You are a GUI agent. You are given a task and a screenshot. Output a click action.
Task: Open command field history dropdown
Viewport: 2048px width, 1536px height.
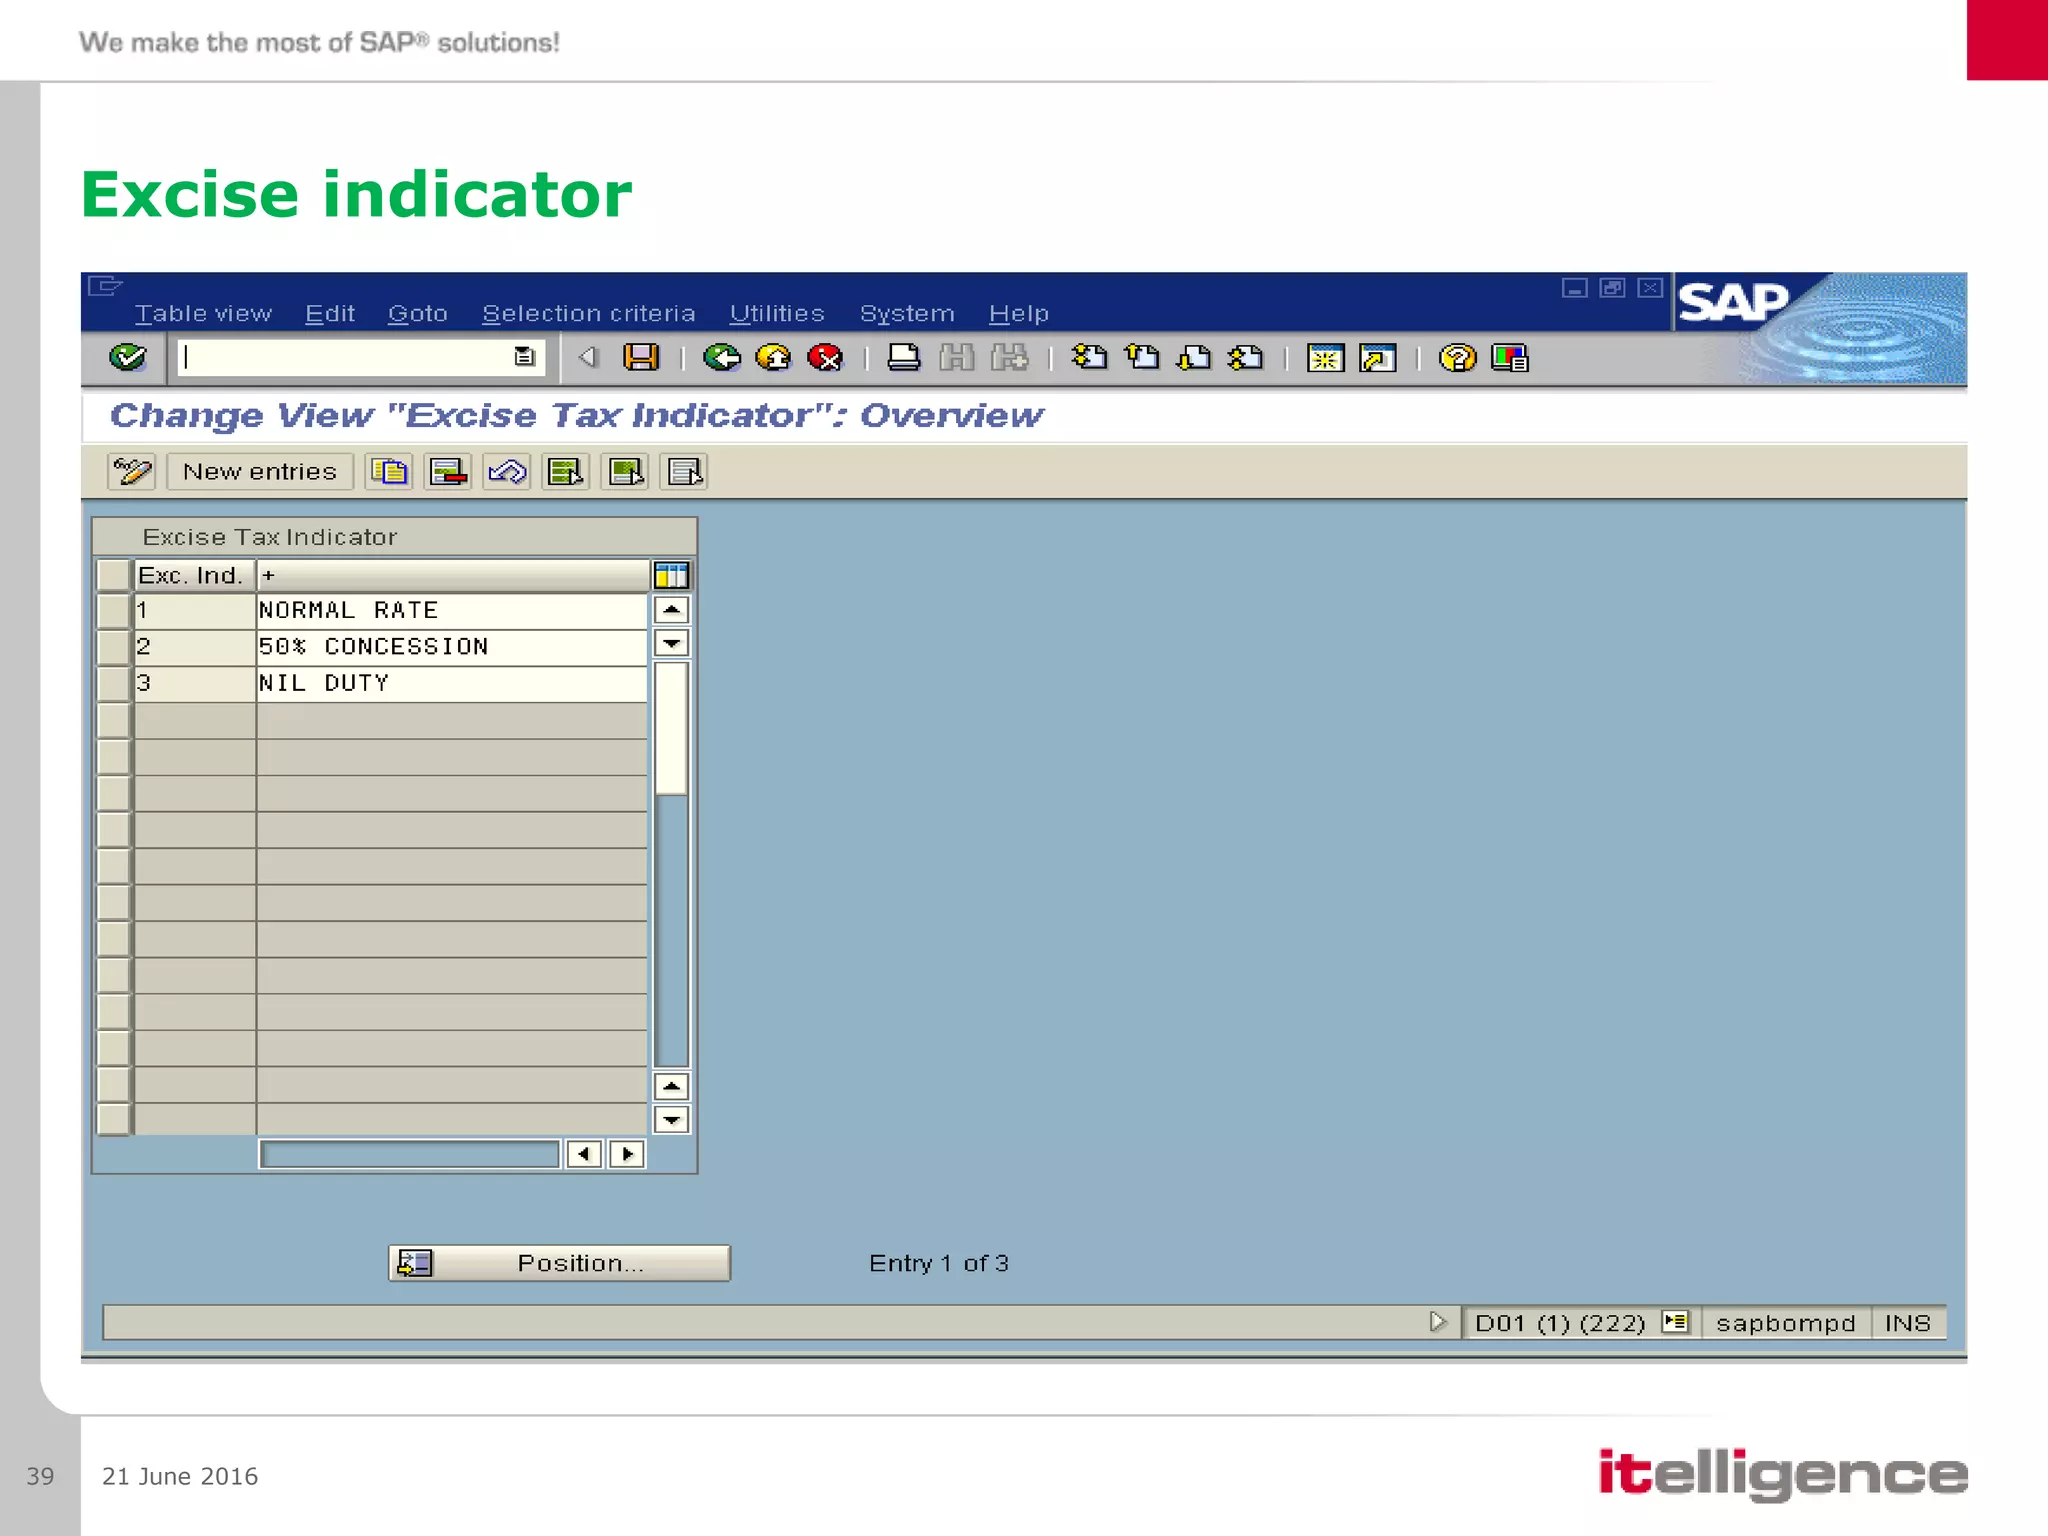524,357
